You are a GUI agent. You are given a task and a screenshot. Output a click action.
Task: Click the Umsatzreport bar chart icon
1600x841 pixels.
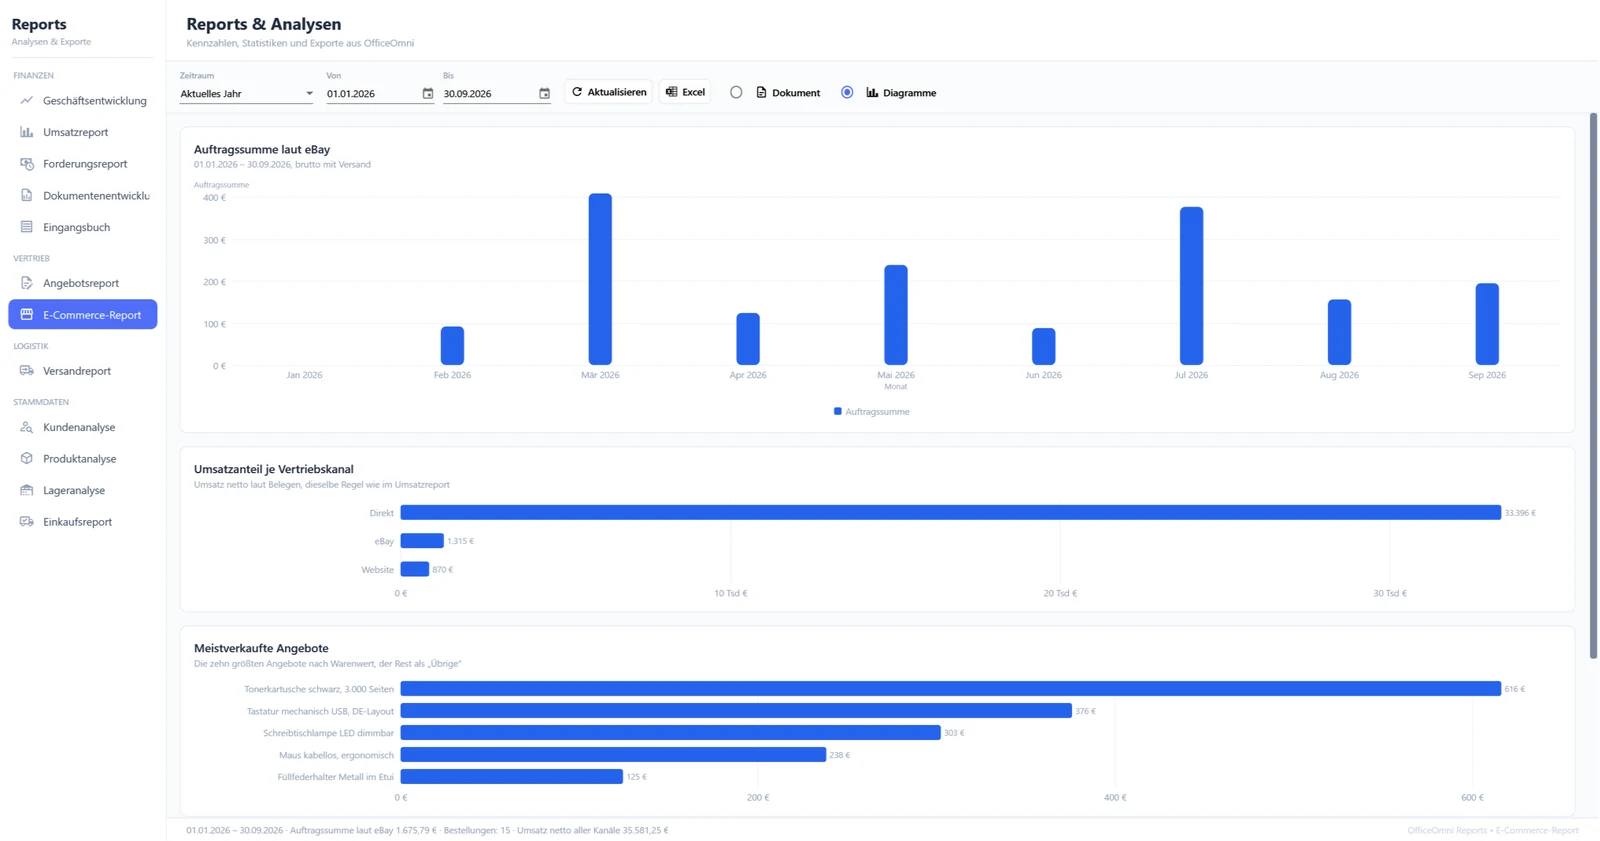click(x=27, y=132)
